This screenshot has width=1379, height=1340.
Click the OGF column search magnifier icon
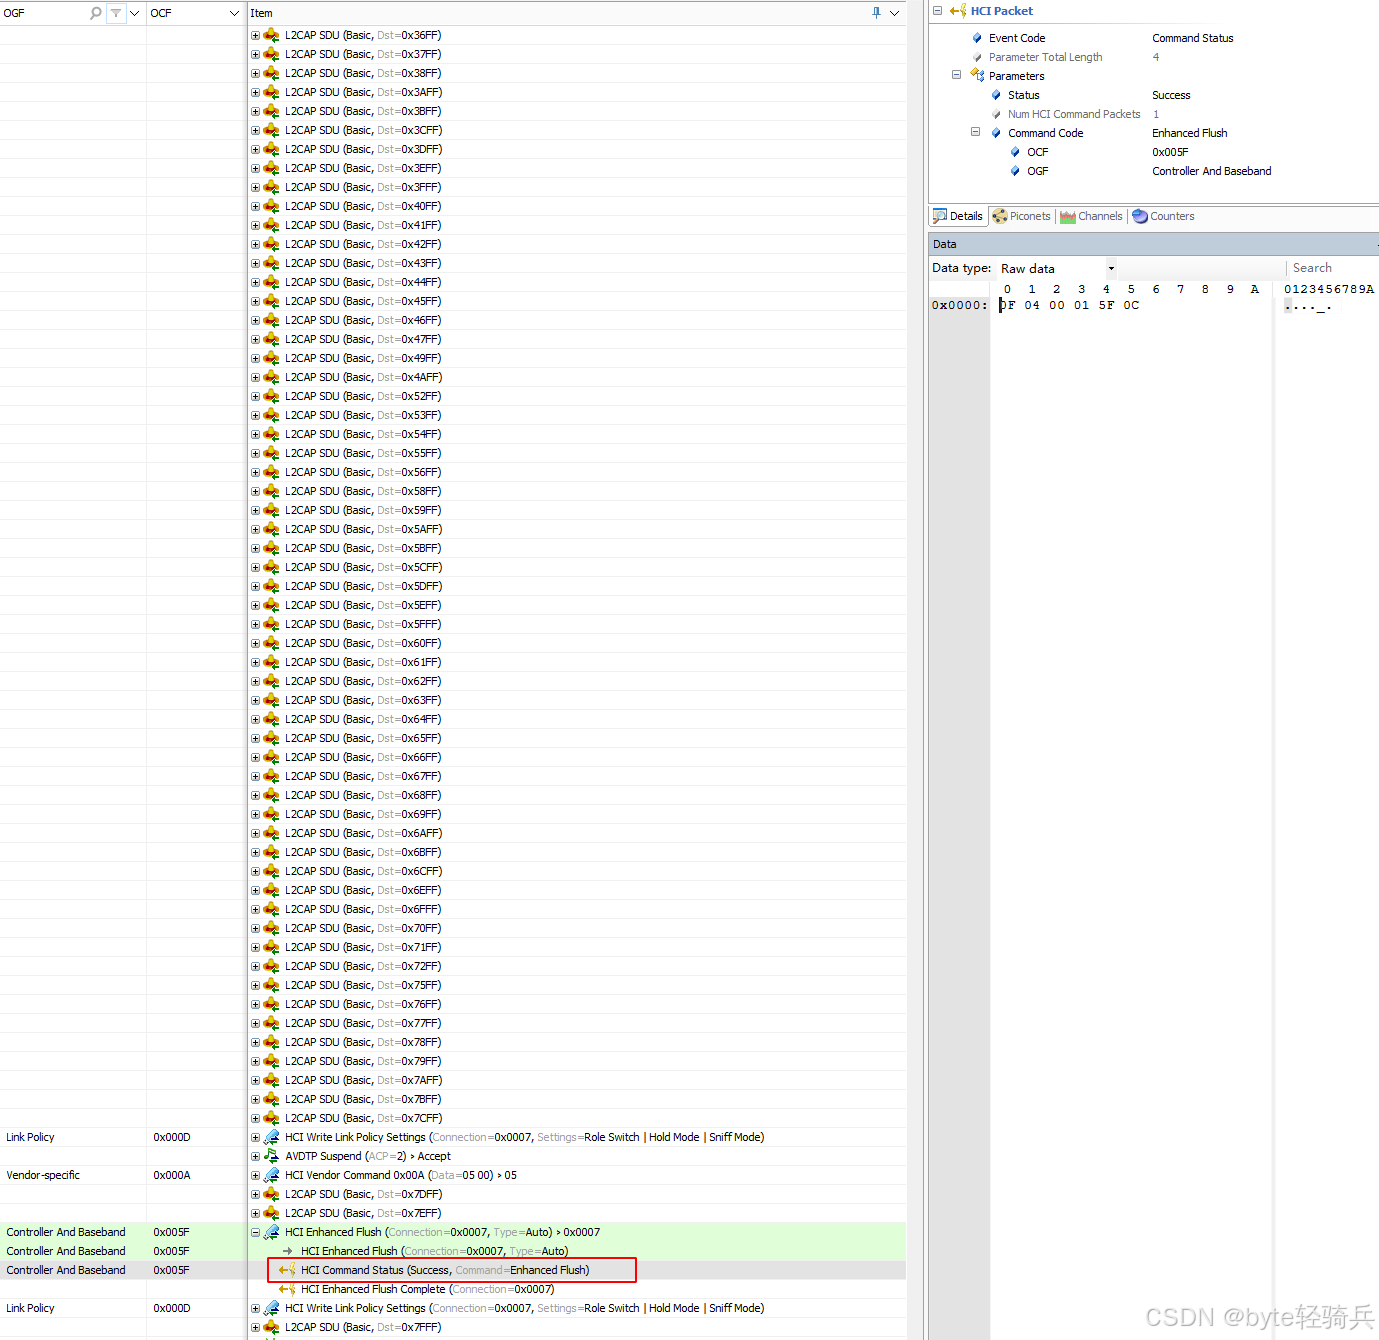pos(96,13)
